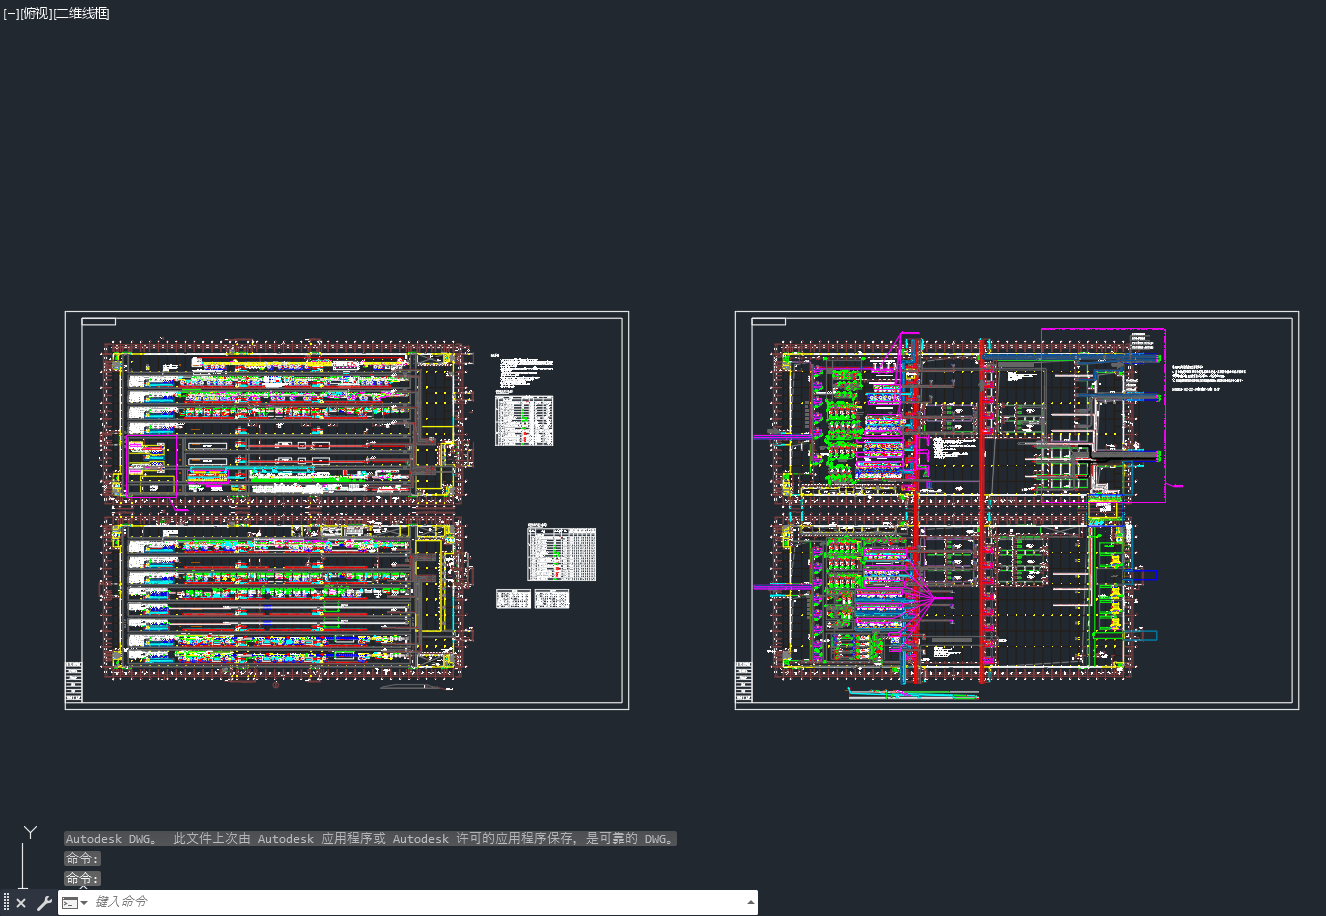This screenshot has height=916, width=1326.
Task: Open the [二维线框] visual style menu
Action: (82, 14)
